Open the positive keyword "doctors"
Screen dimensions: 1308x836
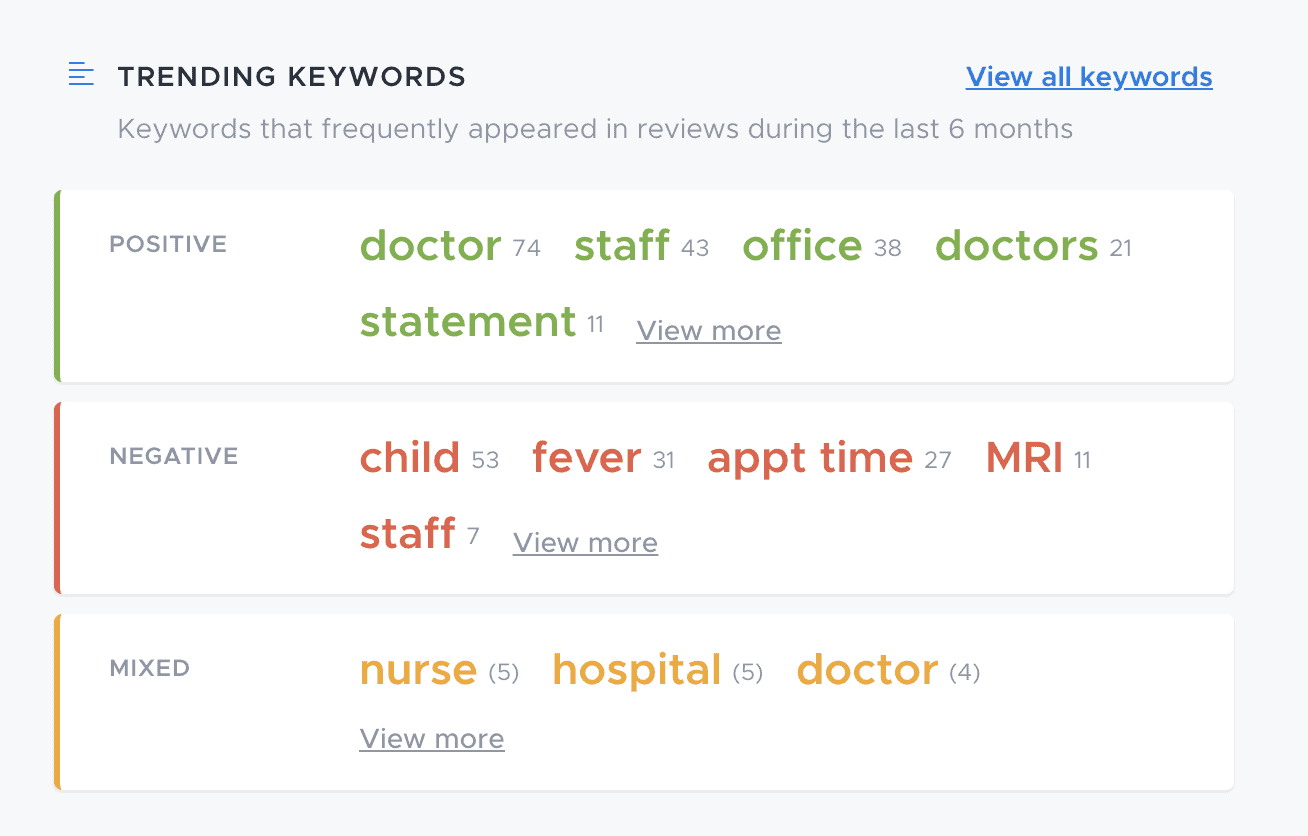point(1016,246)
